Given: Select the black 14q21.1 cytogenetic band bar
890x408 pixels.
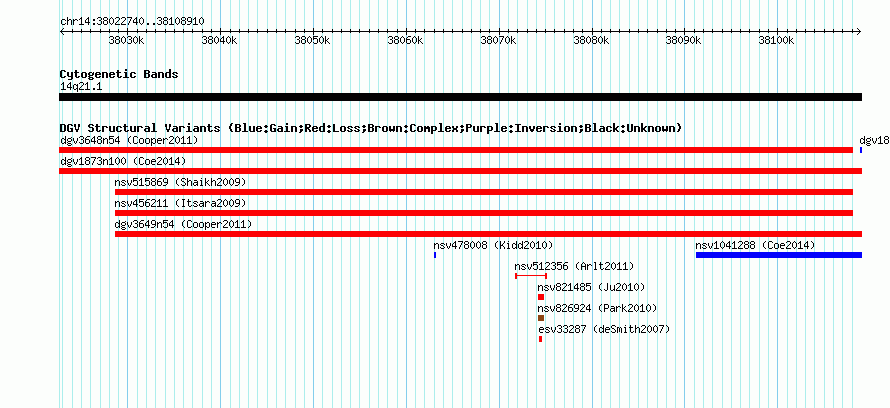Looking at the screenshot, I should click(x=460, y=97).
